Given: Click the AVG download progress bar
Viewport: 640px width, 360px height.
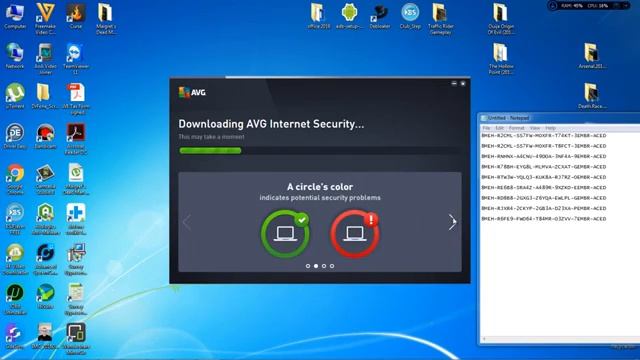Looking at the screenshot, I should [320, 151].
